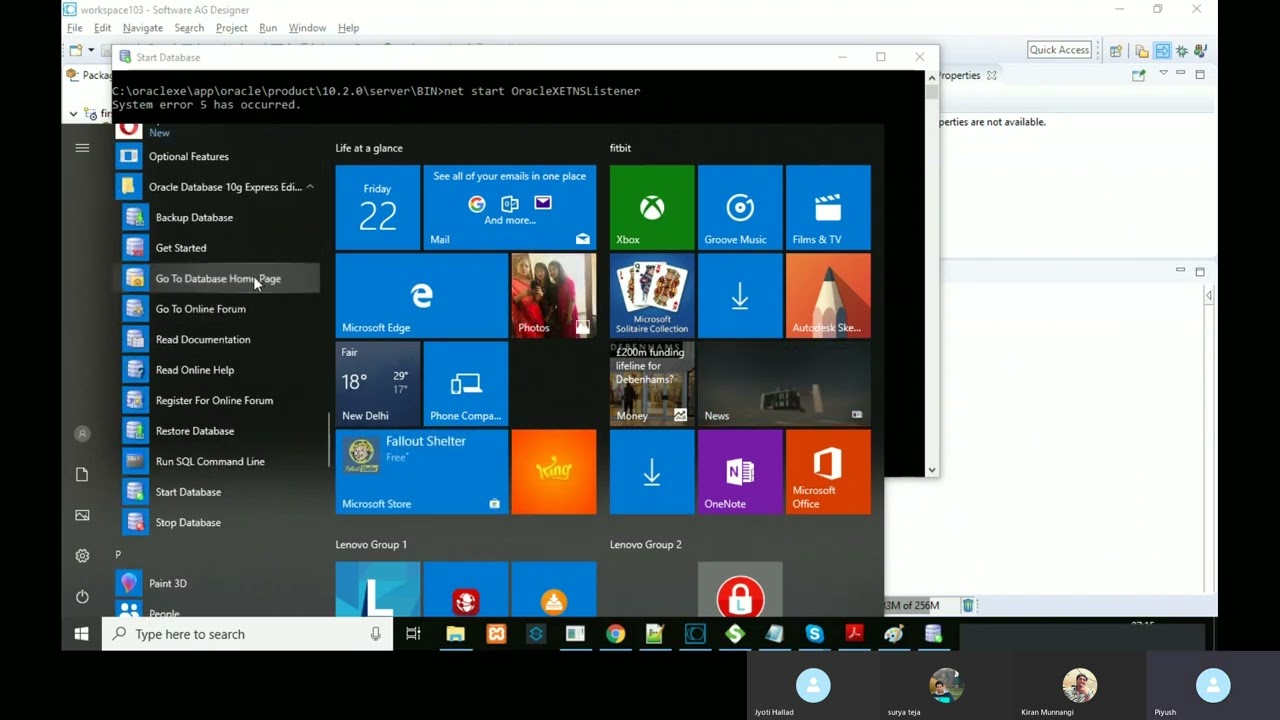
Task: Open the Help menu
Action: tap(348, 28)
